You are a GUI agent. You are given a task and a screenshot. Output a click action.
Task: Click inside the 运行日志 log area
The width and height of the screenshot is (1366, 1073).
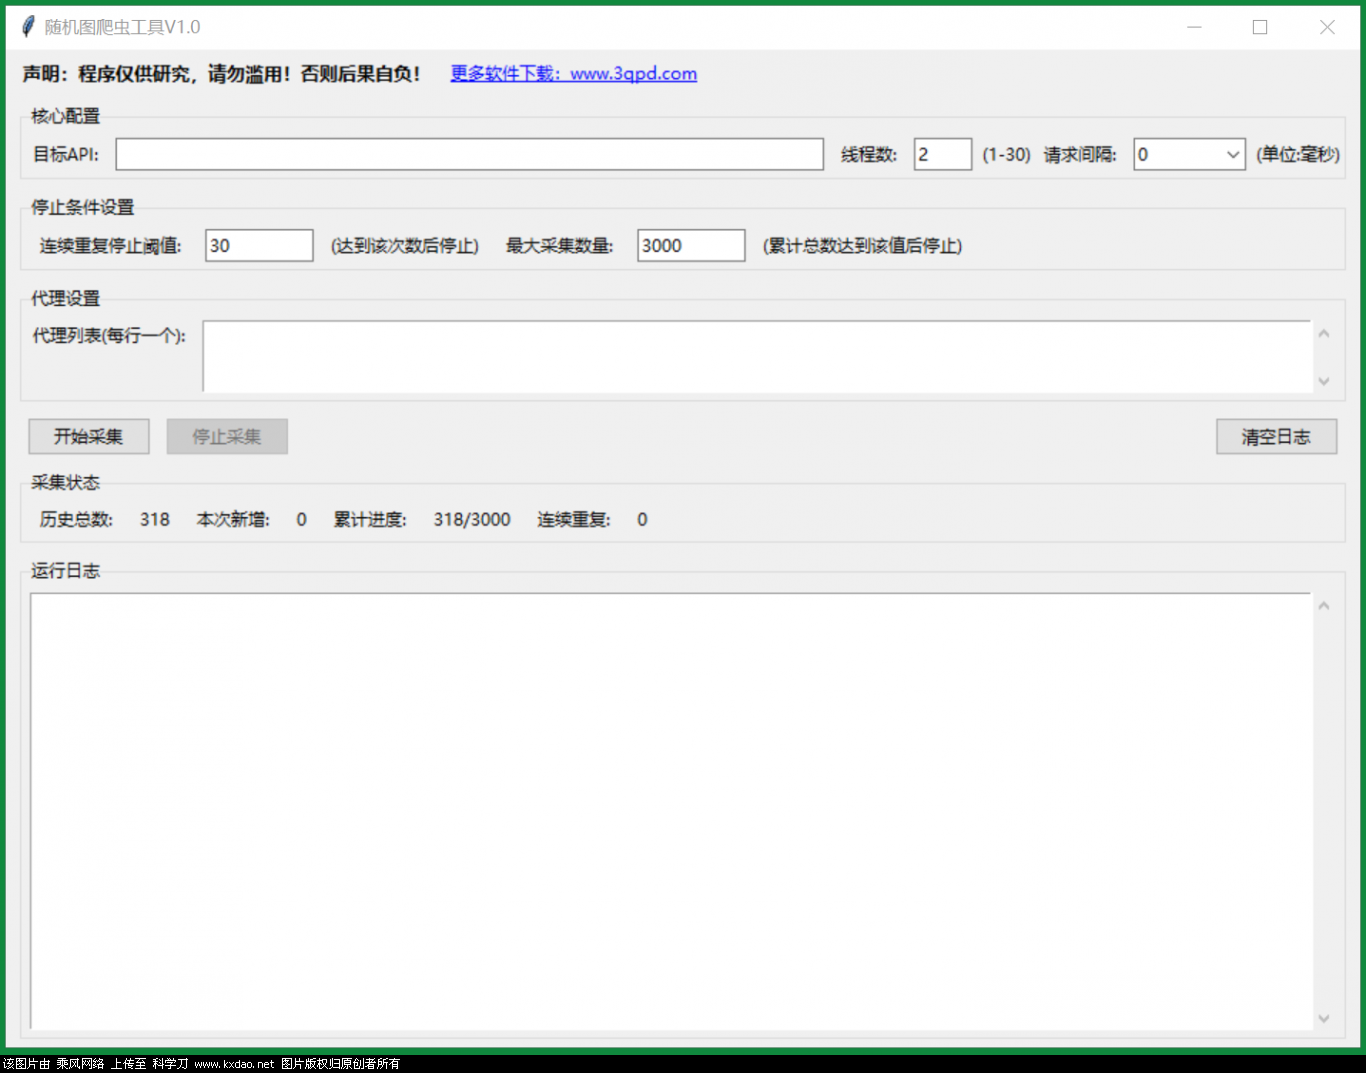(x=670, y=810)
